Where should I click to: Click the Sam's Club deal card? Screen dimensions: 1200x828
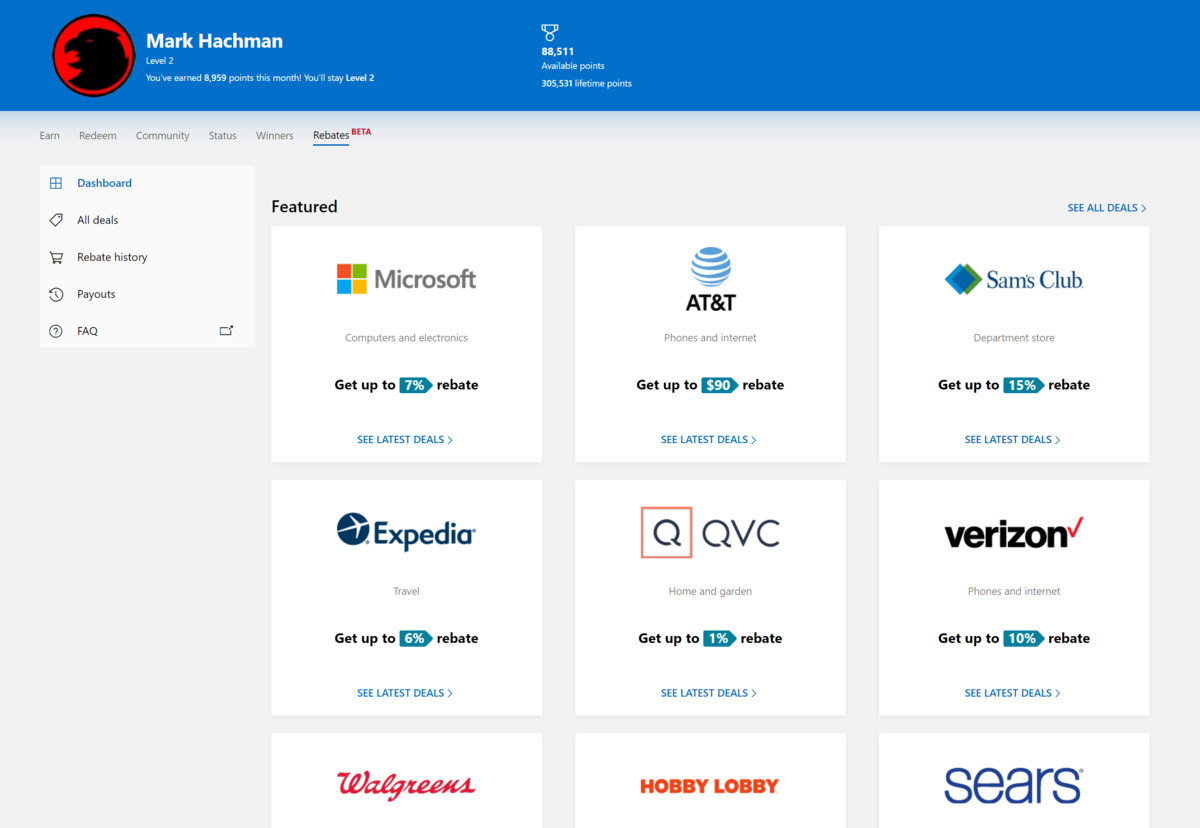pyautogui.click(x=1013, y=344)
